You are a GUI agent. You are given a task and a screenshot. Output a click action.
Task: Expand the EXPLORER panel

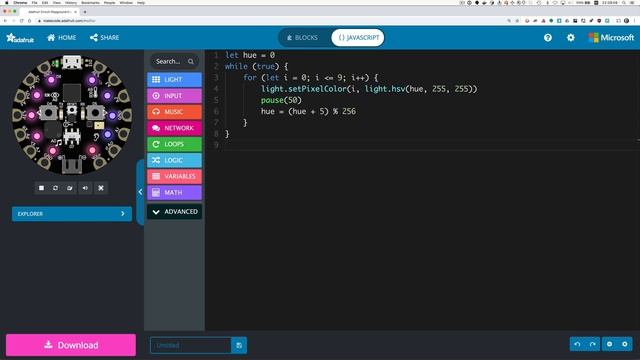pos(72,214)
